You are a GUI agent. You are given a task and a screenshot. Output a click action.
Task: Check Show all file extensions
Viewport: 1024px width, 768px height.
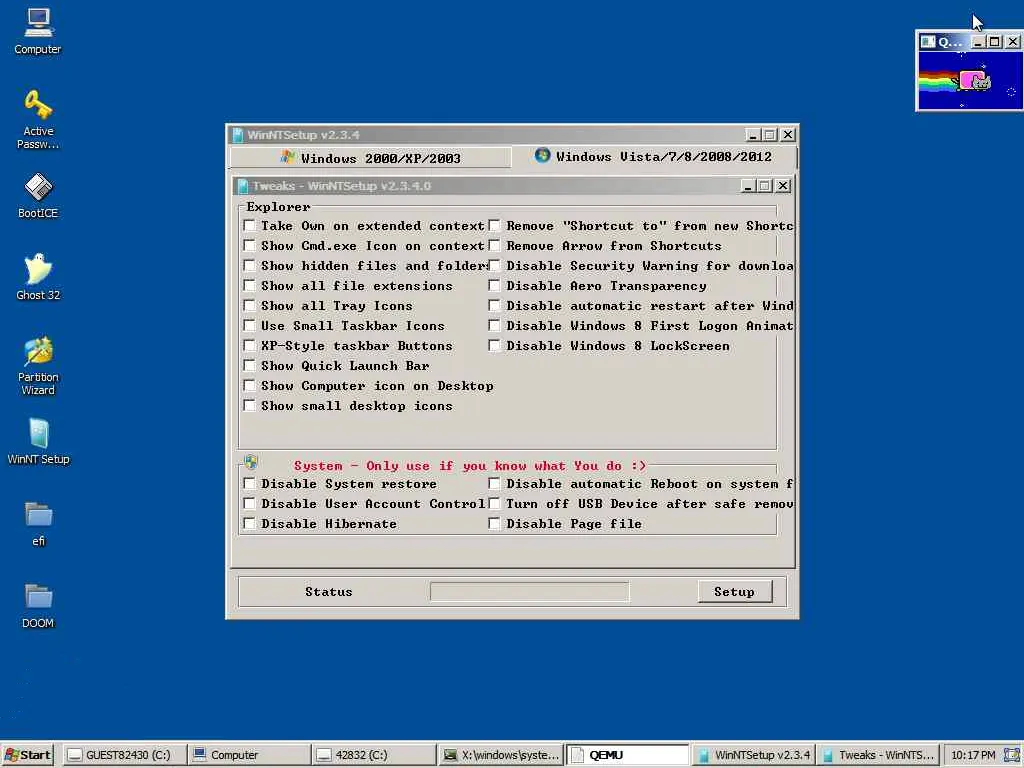click(x=249, y=286)
